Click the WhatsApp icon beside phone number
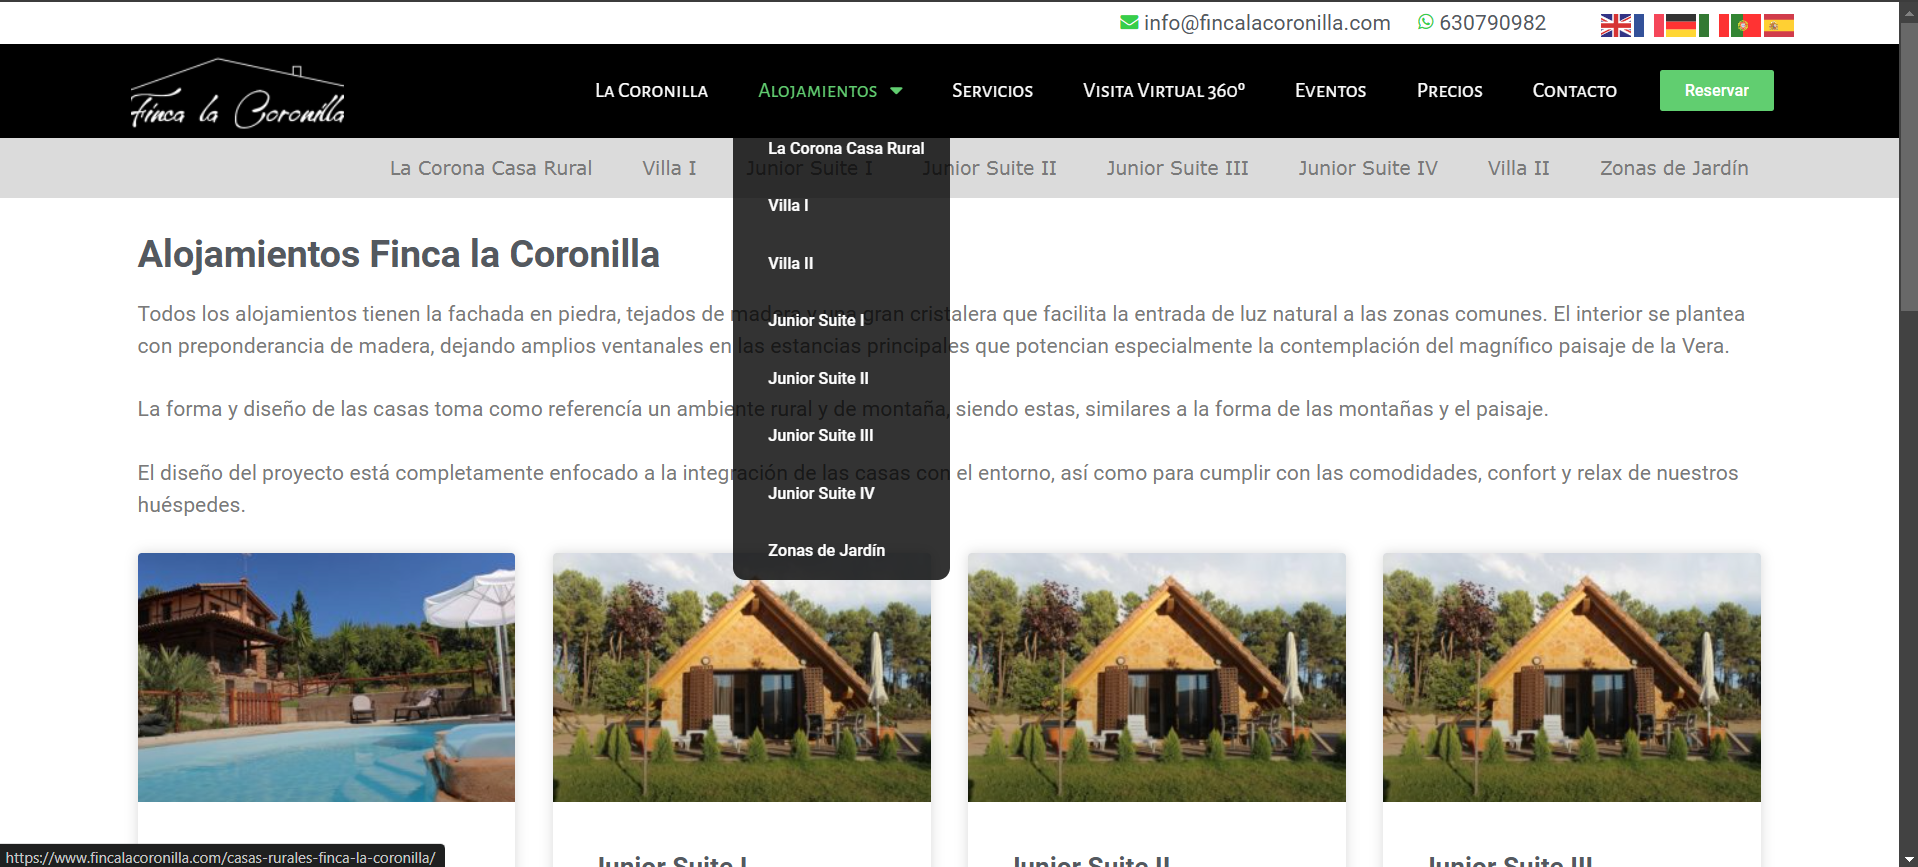 coord(1426,22)
